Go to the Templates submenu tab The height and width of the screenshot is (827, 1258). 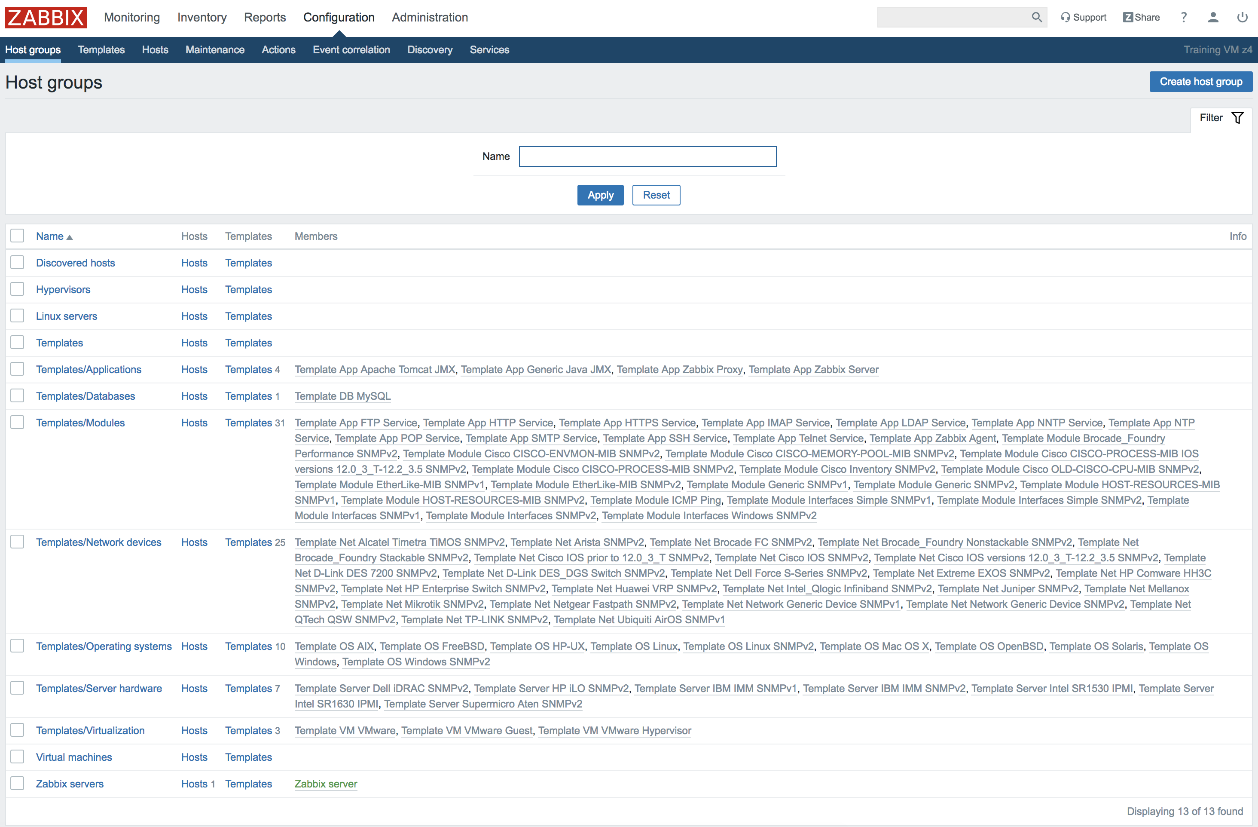pyautogui.click(x=101, y=50)
